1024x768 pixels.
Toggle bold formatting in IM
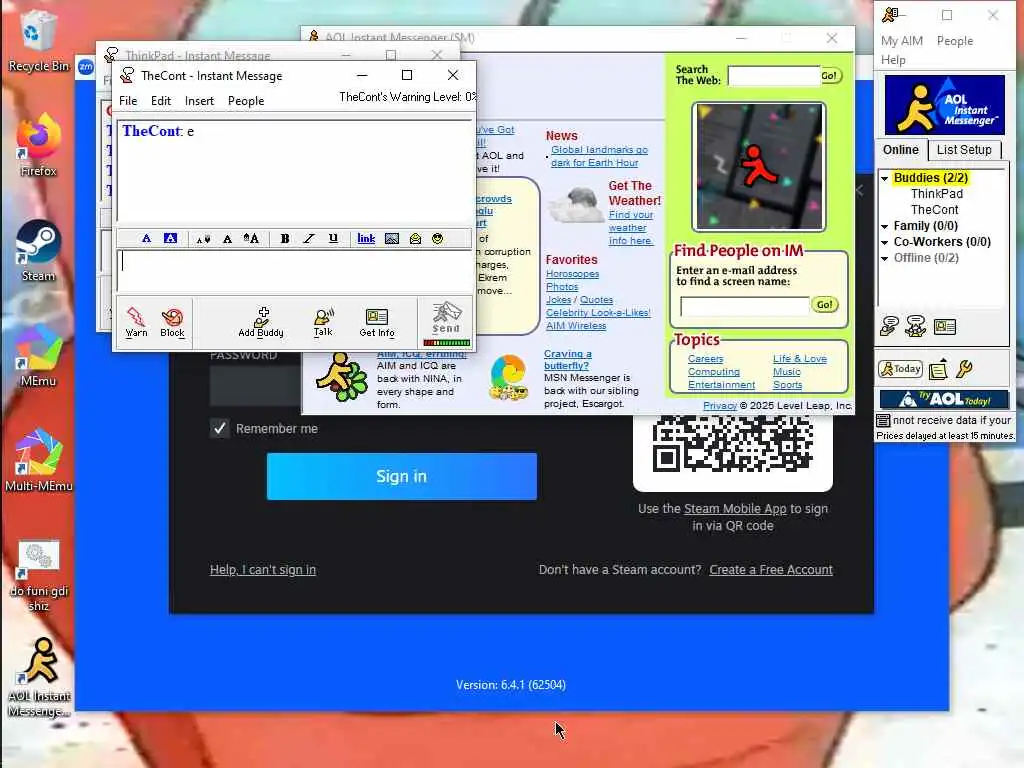pos(285,238)
